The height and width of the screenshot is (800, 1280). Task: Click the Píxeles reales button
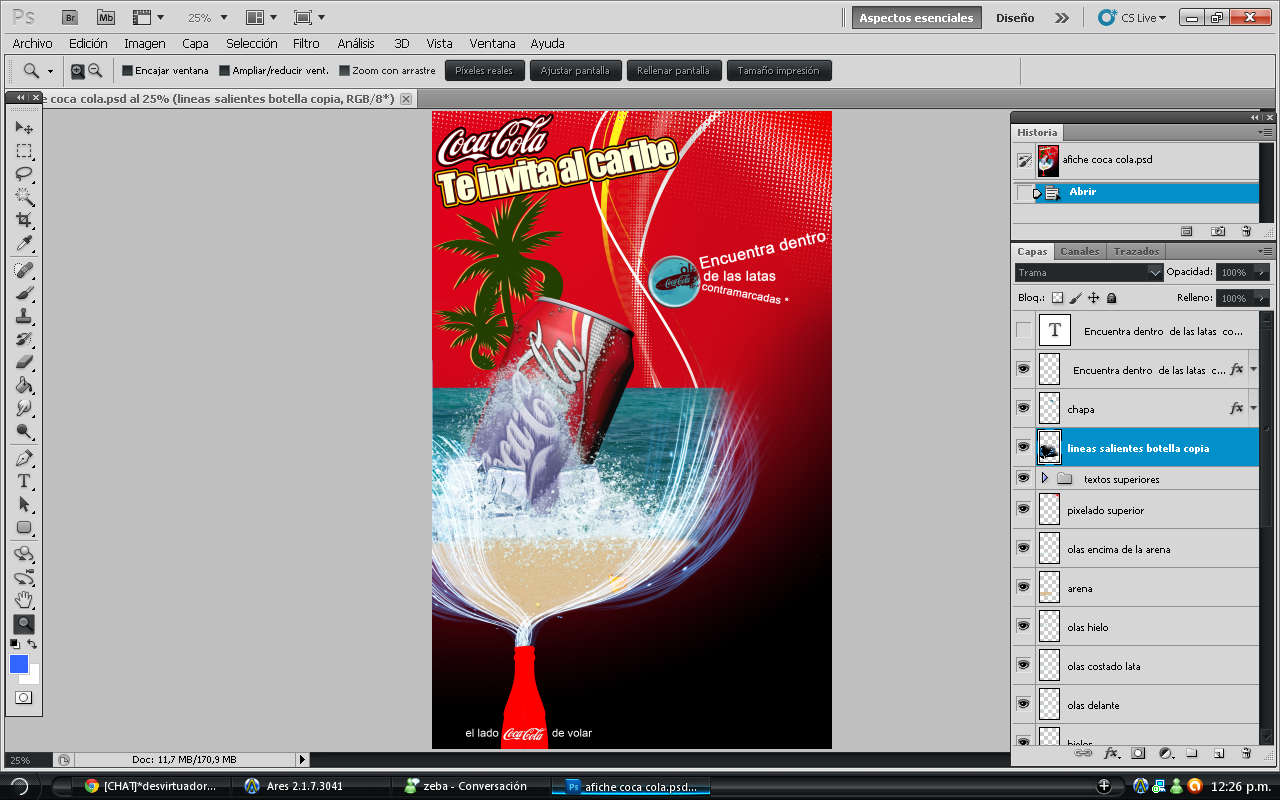click(x=484, y=71)
